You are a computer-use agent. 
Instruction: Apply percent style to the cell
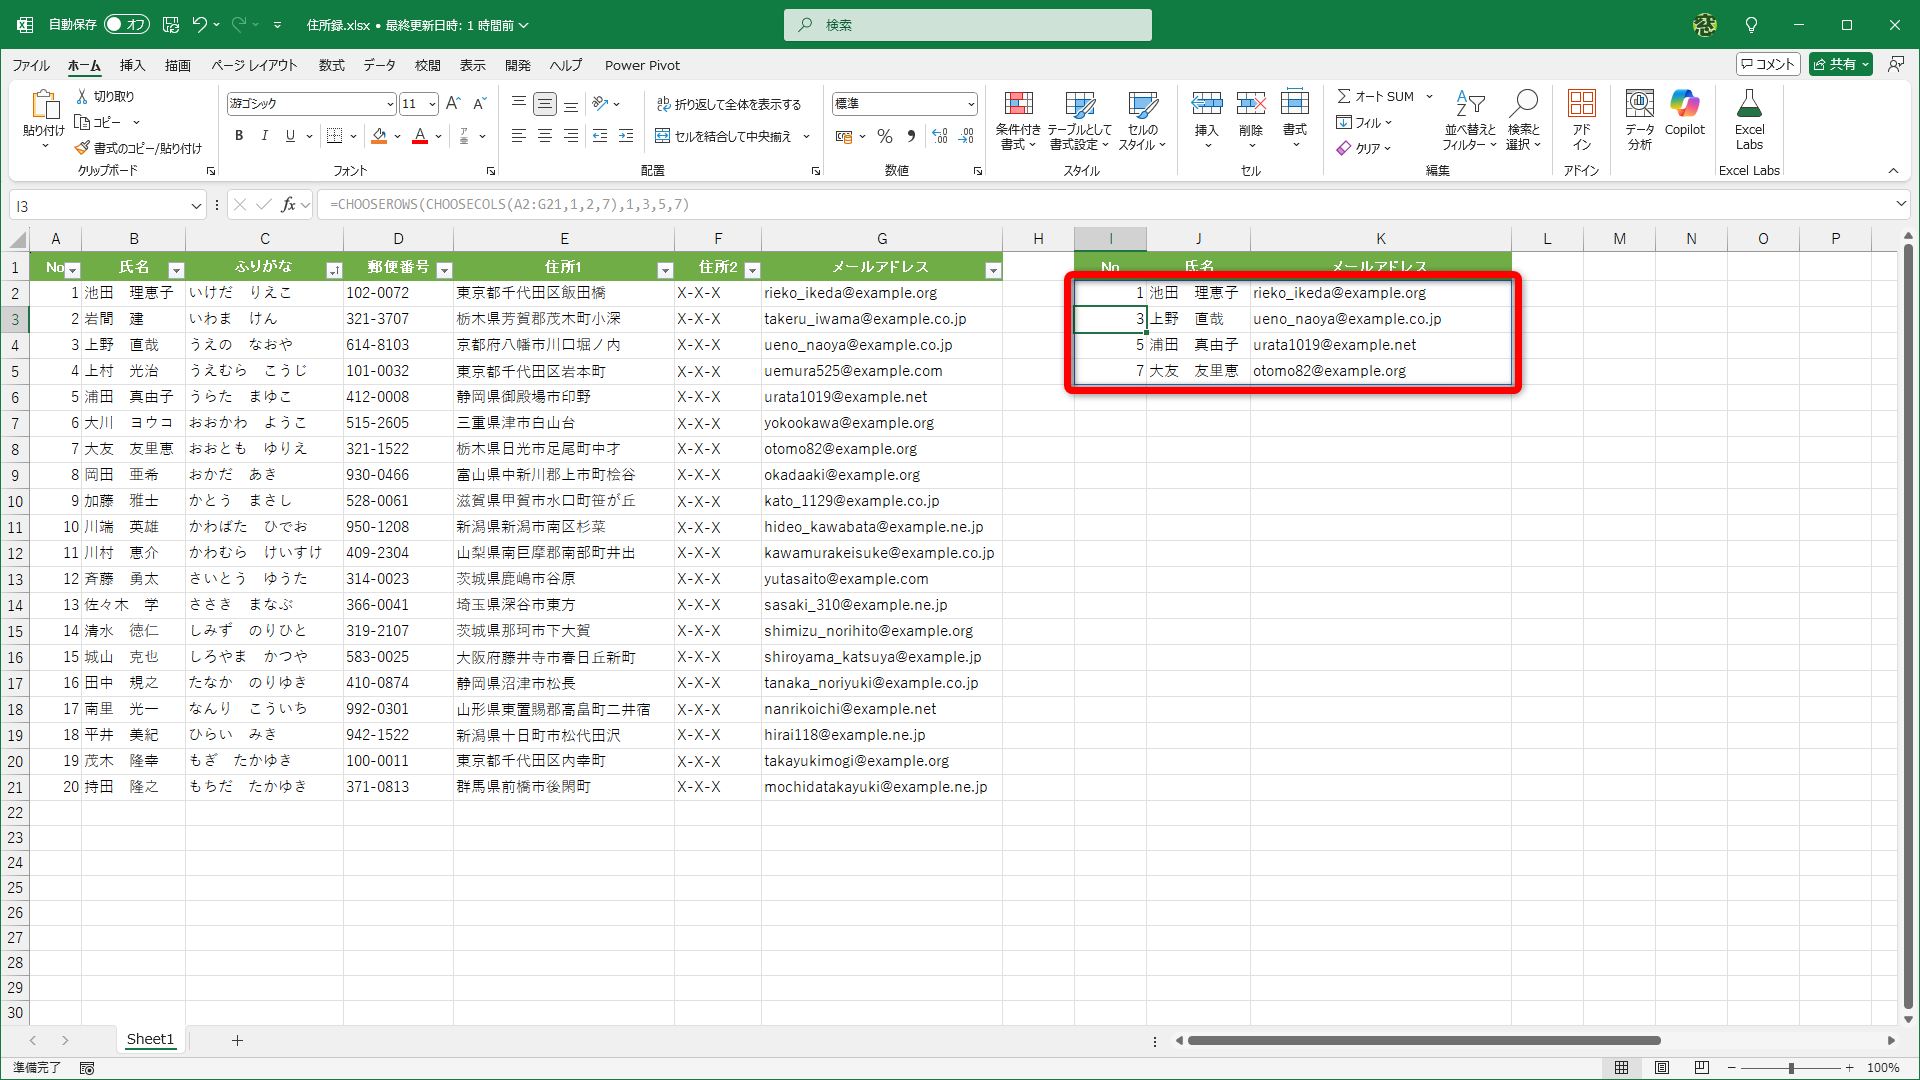click(x=884, y=136)
